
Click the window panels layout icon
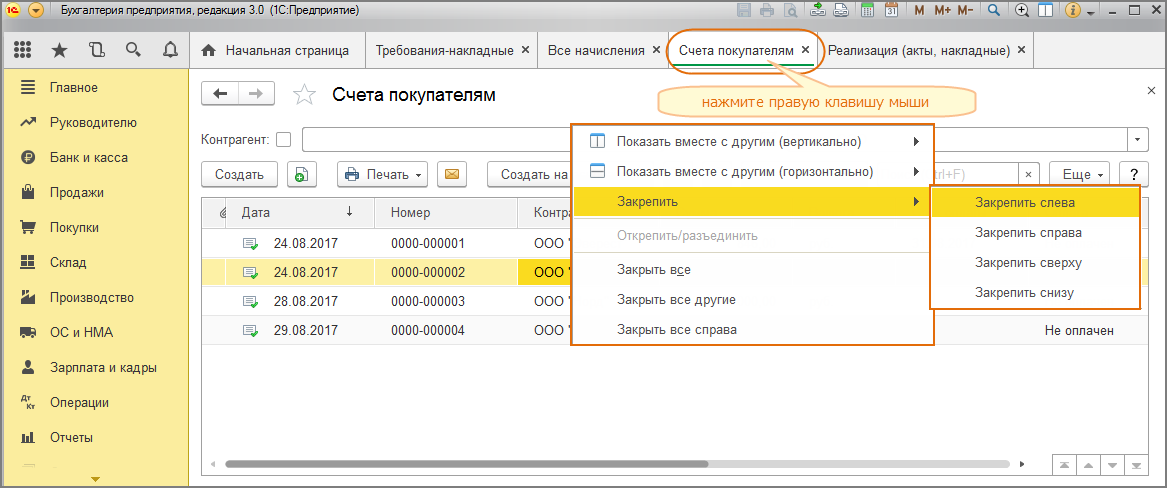pos(1045,11)
